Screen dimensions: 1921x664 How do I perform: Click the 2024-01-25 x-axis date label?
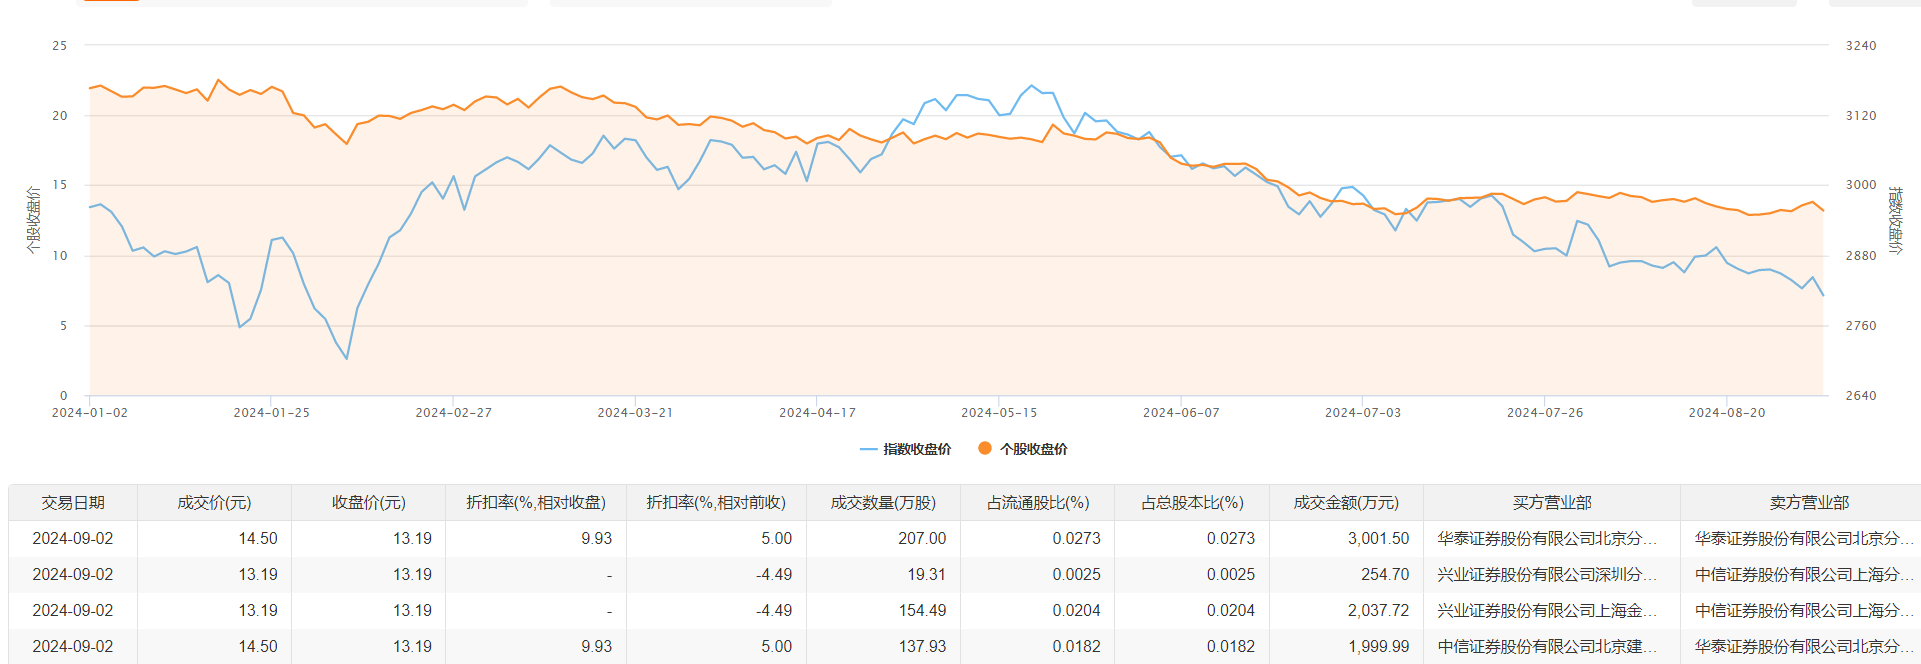pos(271,413)
